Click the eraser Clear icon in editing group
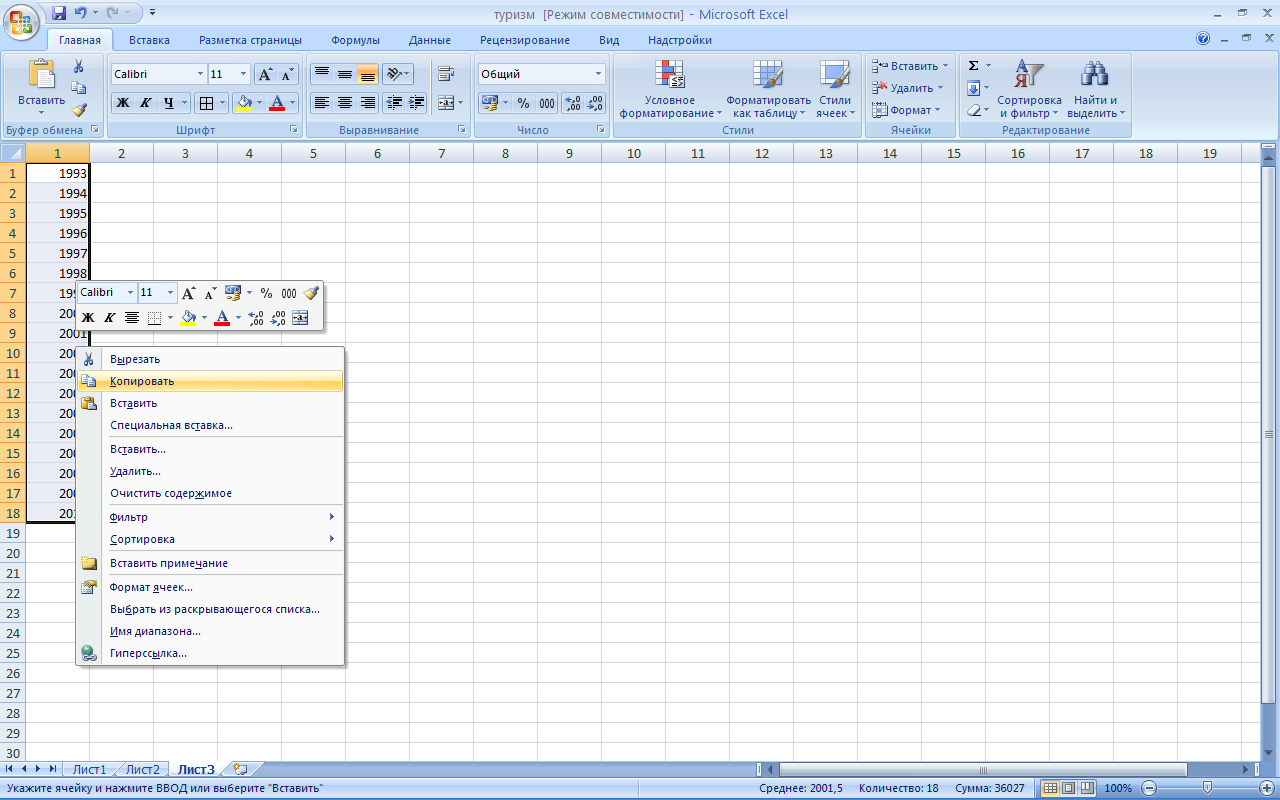This screenshot has height=800, width=1280. pyautogui.click(x=973, y=110)
